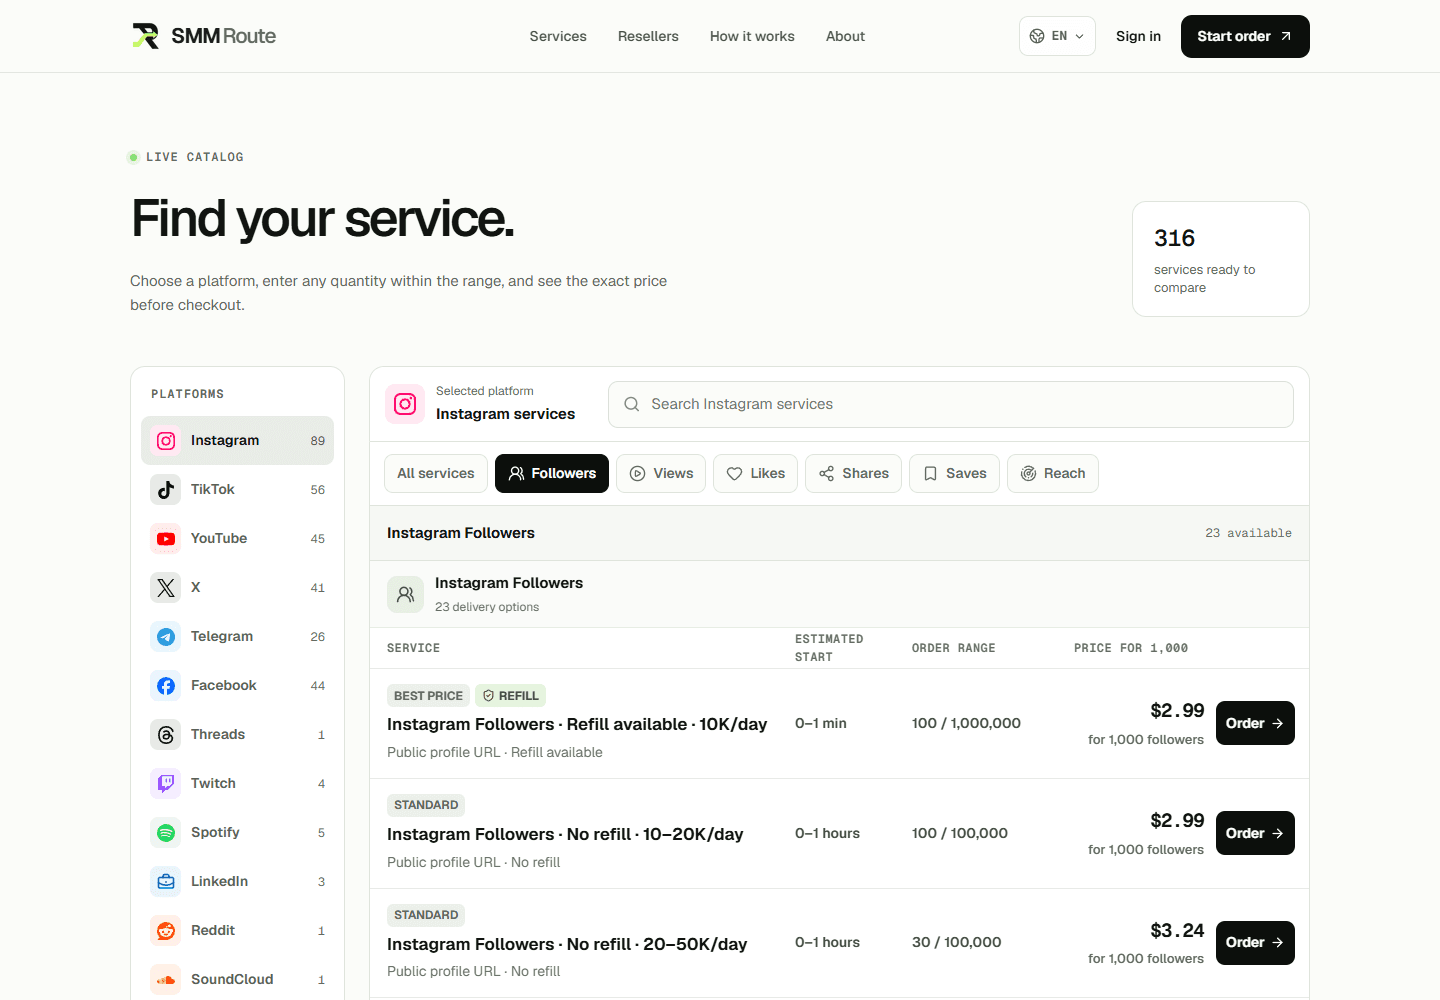The width and height of the screenshot is (1440, 1000).
Task: Click the globe language icon
Action: [x=1037, y=36]
